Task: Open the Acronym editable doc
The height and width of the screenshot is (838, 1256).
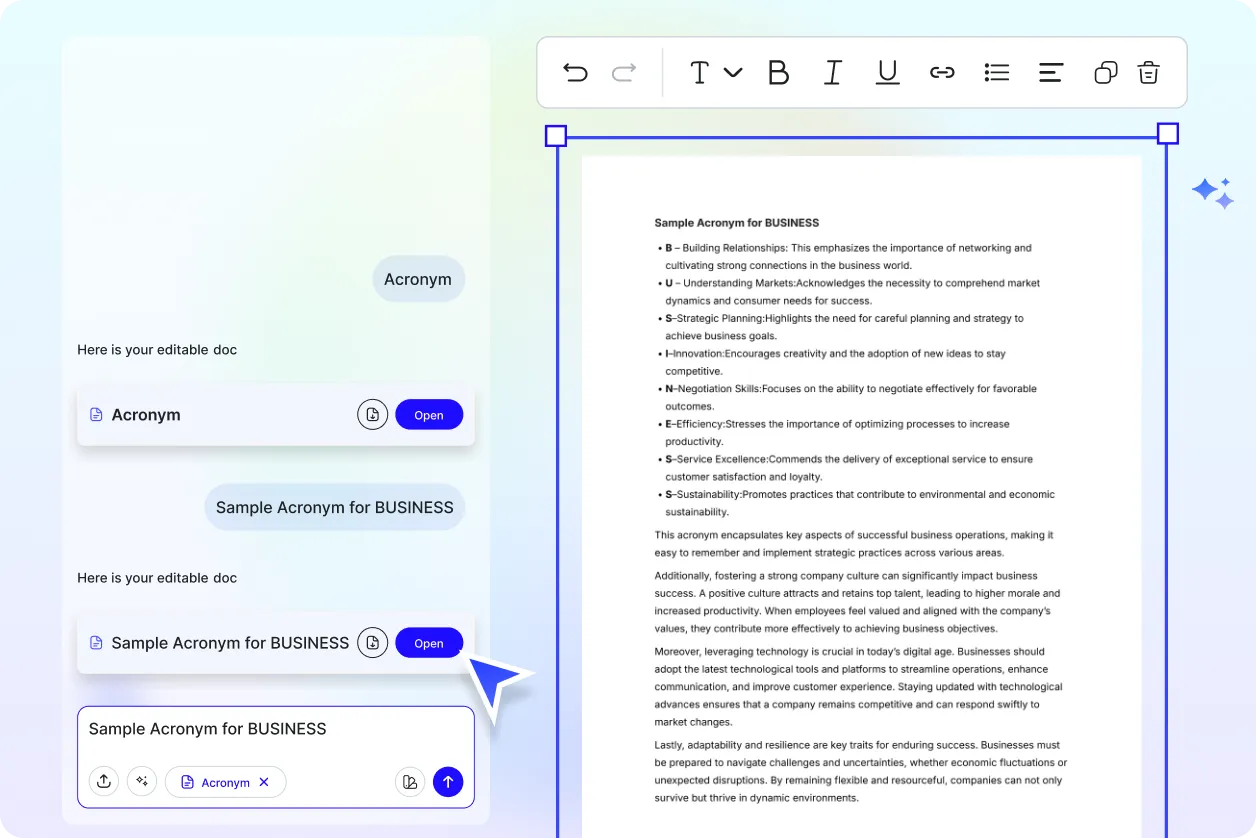Action: click(x=429, y=414)
